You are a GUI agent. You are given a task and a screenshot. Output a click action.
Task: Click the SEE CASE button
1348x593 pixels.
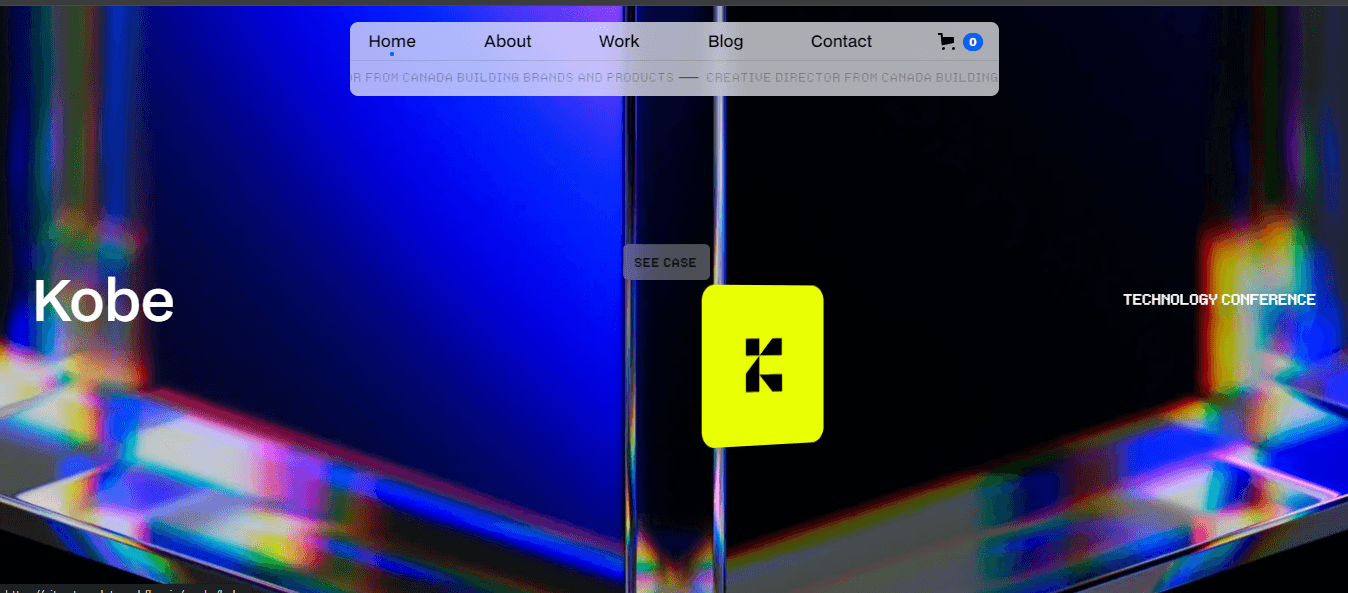(x=666, y=262)
